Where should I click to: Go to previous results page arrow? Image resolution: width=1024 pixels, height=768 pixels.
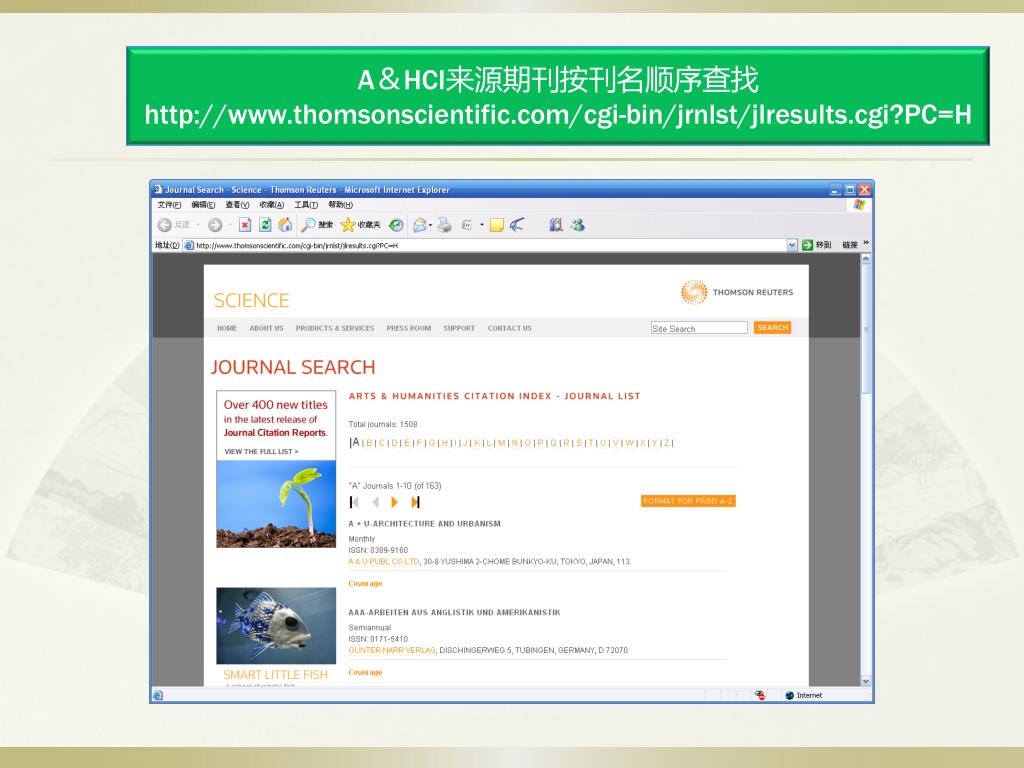pyautogui.click(x=375, y=502)
